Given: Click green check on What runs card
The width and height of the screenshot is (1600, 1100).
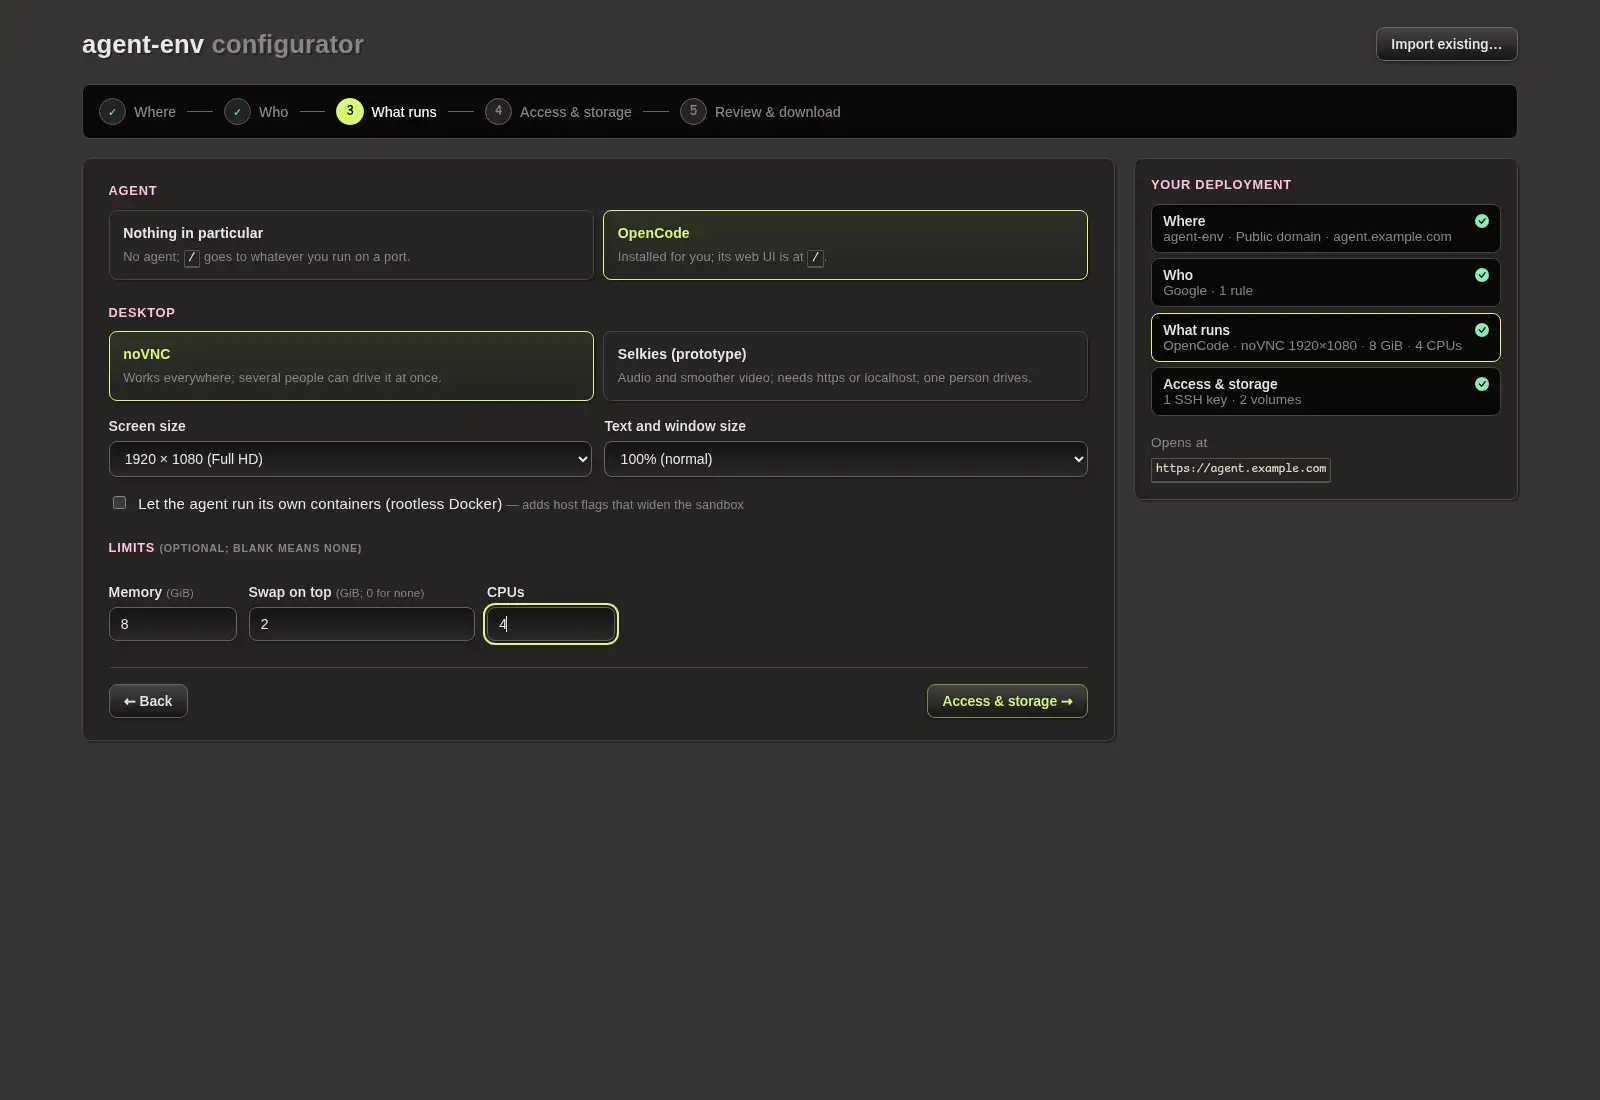Looking at the screenshot, I should pyautogui.click(x=1482, y=330).
